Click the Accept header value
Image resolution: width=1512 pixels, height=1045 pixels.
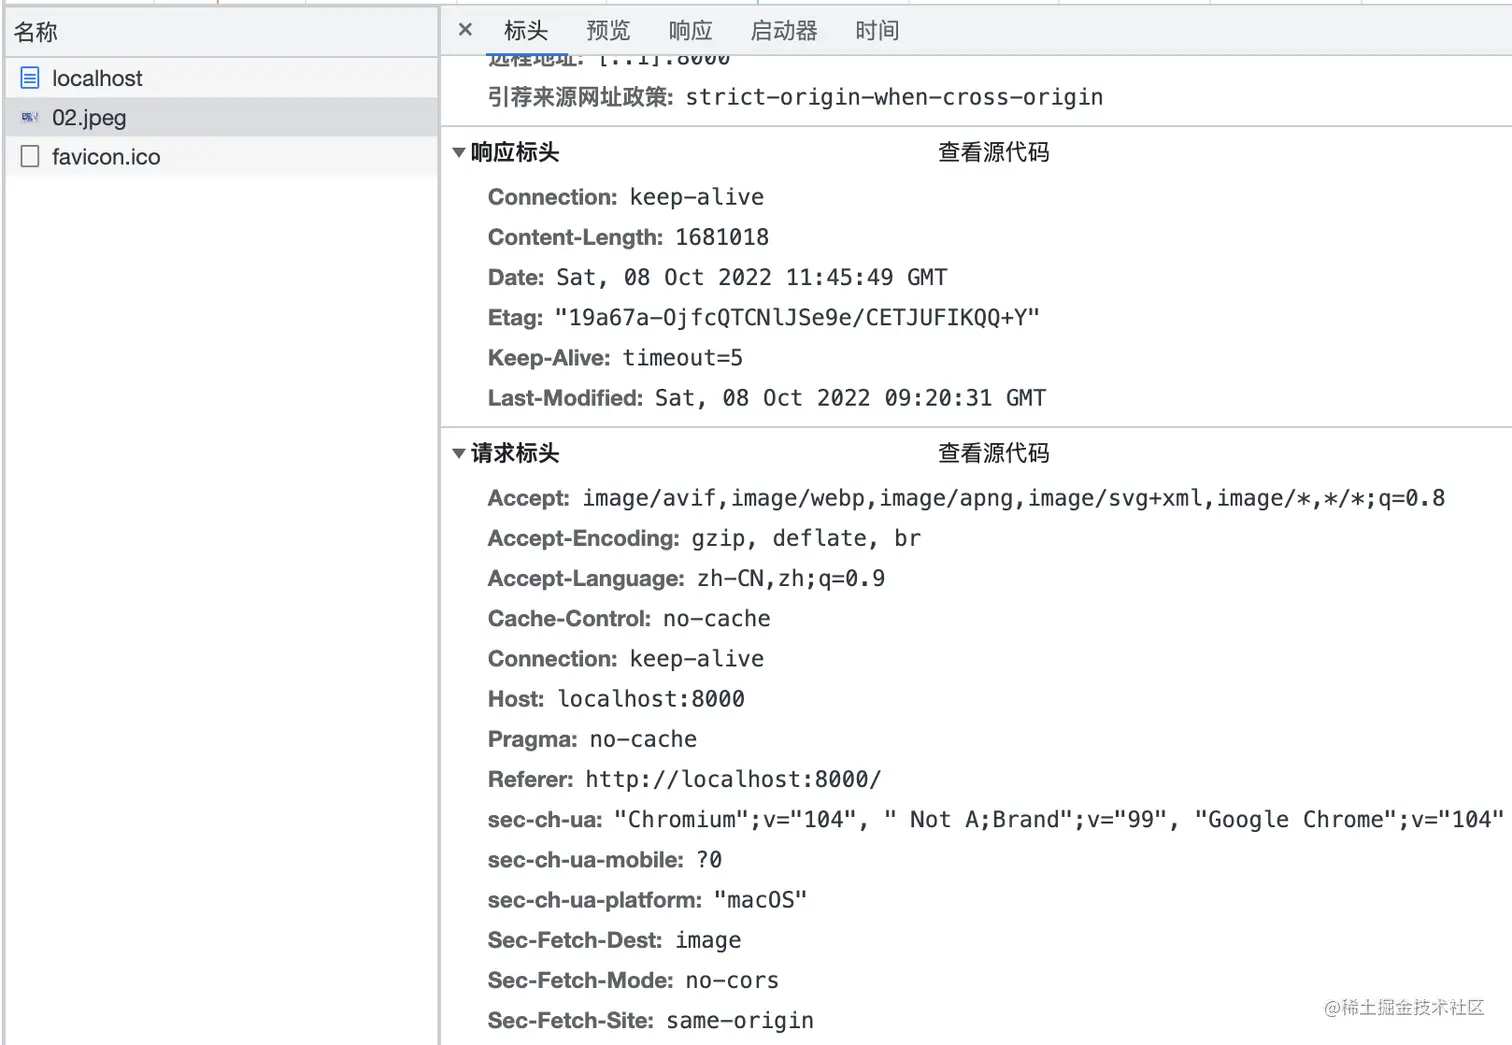click(x=1014, y=498)
